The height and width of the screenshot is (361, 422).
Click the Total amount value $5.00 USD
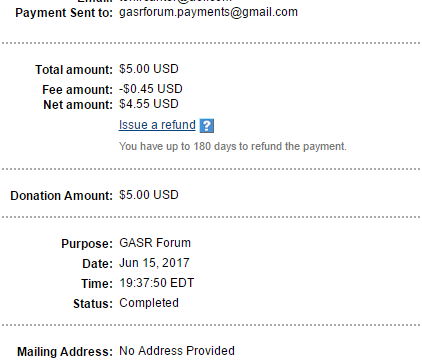[149, 69]
